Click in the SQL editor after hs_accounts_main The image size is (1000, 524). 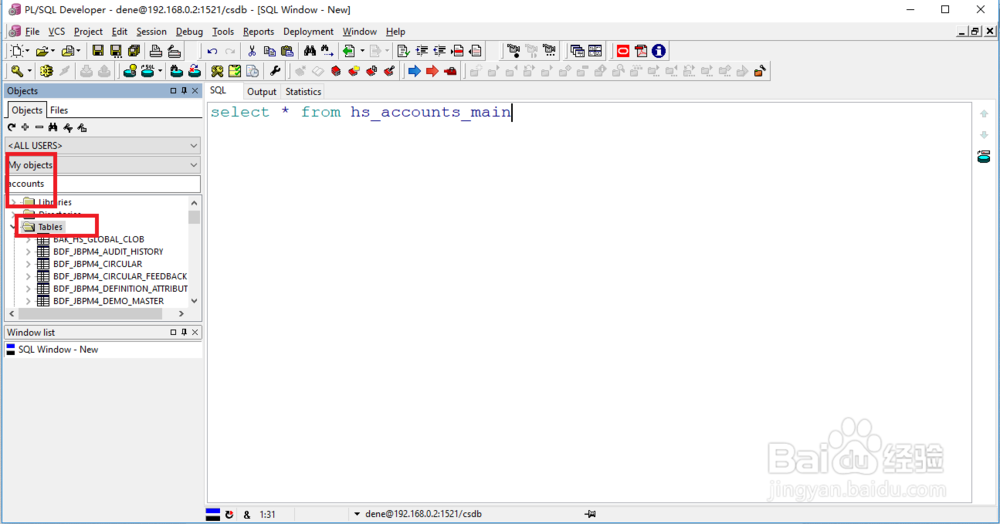coord(512,112)
